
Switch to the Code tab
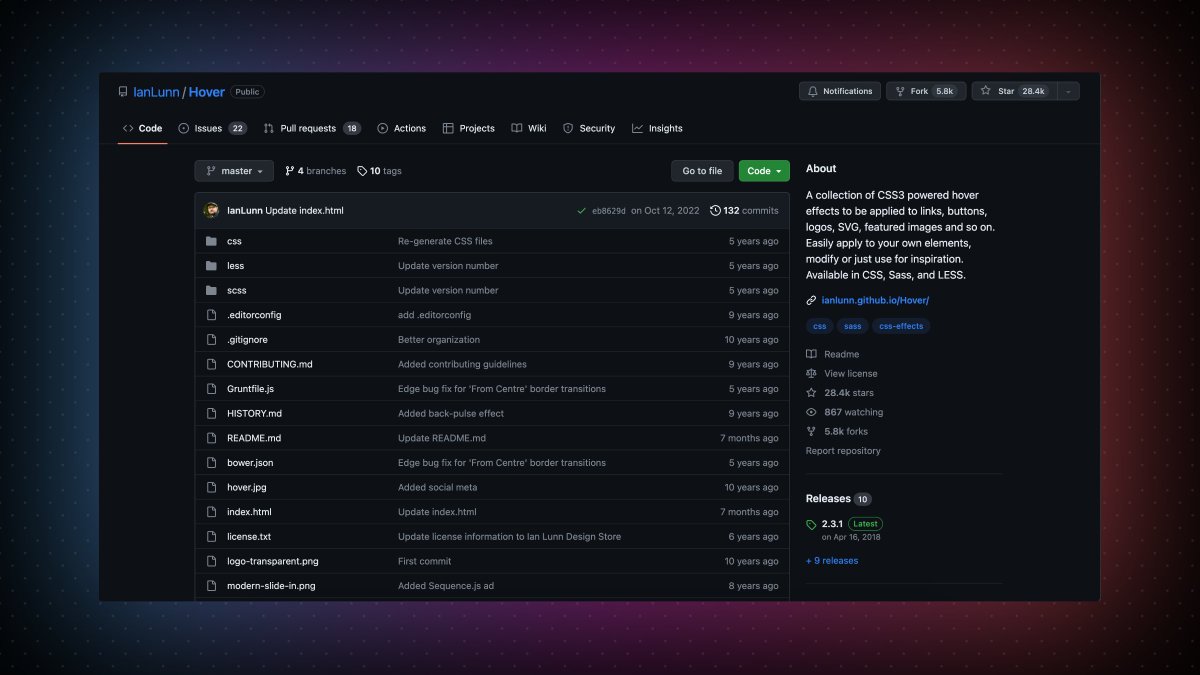pos(142,128)
